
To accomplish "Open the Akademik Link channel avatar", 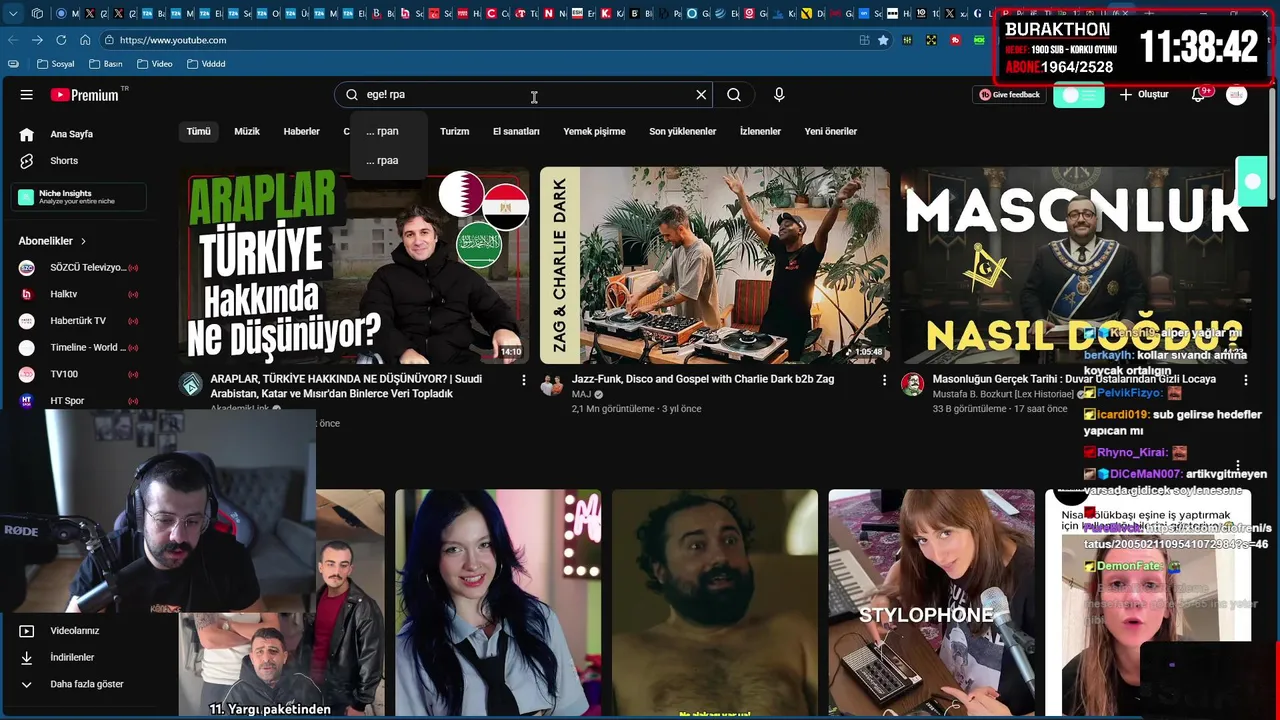I will [190, 385].
